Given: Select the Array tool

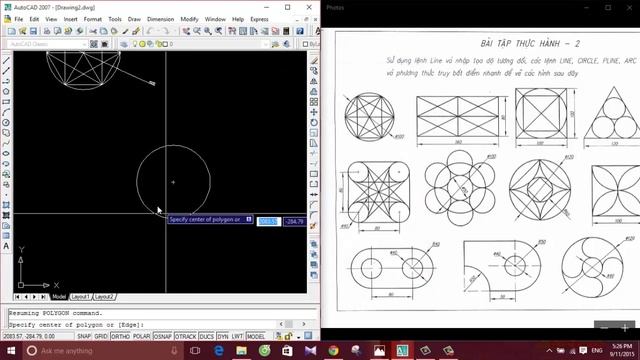Looking at the screenshot, I should (x=313, y=102).
